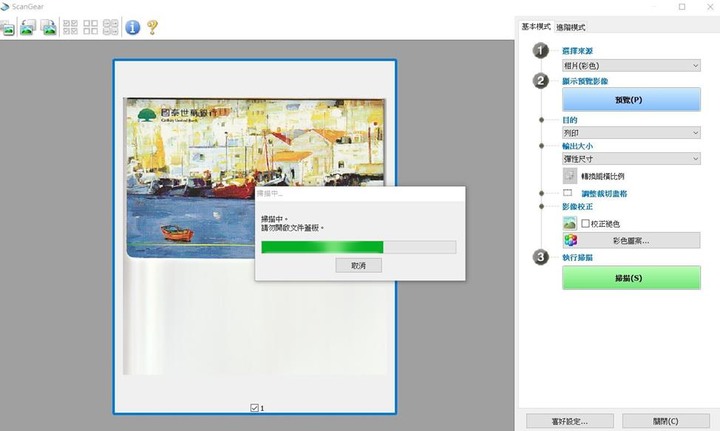720x431 pixels.
Task: Open the 目的 dropdown showing 列印
Action: (x=631, y=133)
